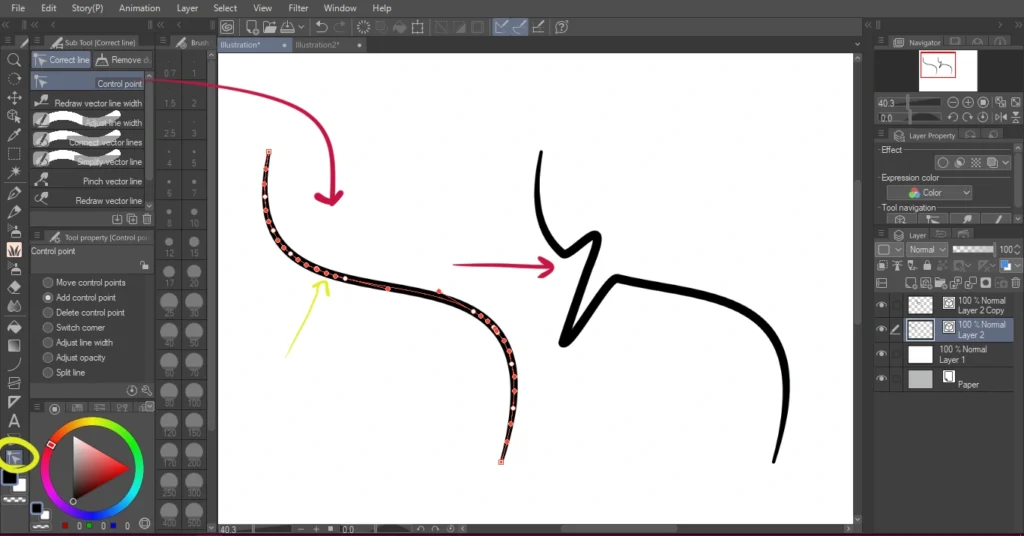Toggle Paper layer visibility eye
Viewport: 1024px width, 536px height.
point(882,379)
